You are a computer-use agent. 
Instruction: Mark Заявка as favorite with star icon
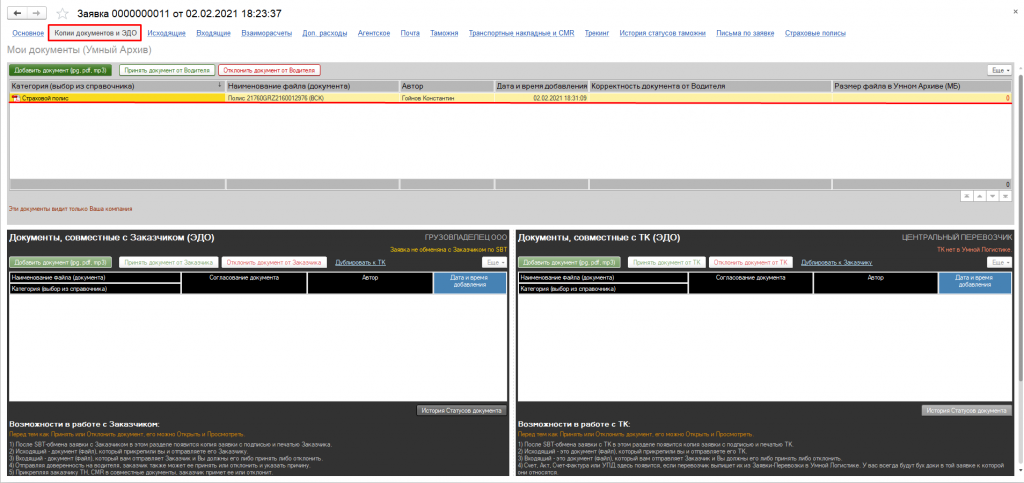[63, 13]
